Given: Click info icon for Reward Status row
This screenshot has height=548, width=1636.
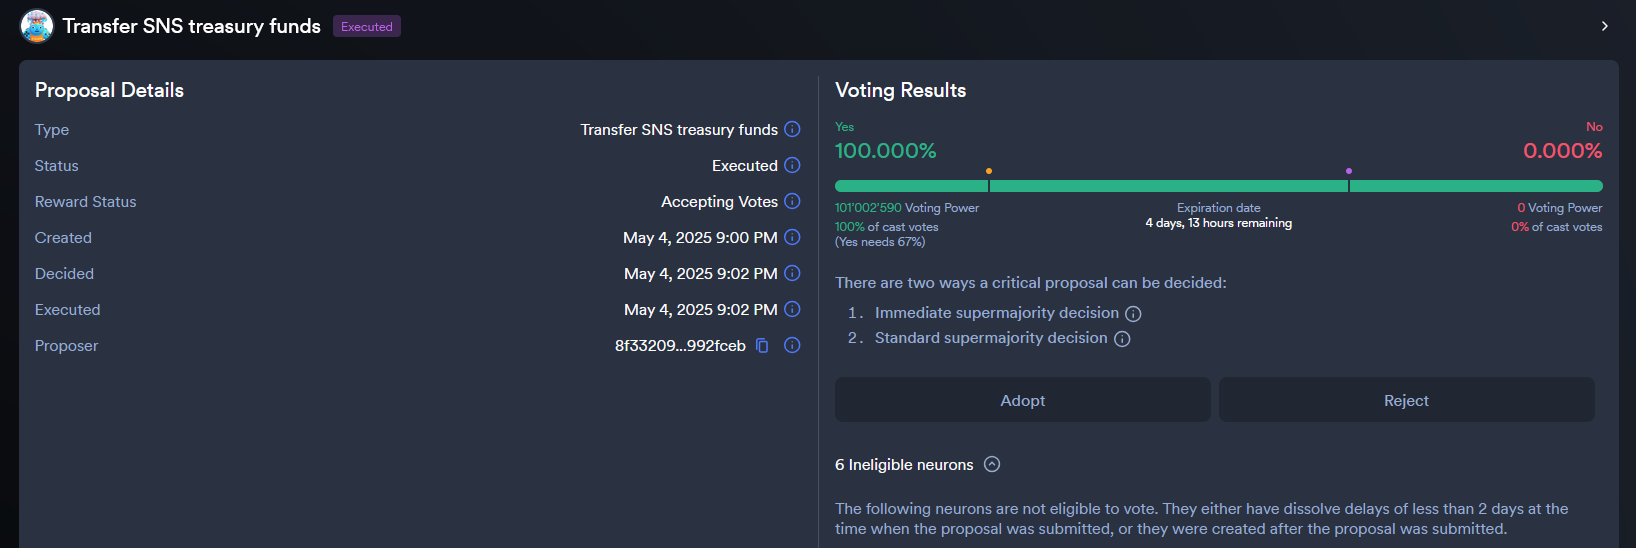Looking at the screenshot, I should [792, 201].
